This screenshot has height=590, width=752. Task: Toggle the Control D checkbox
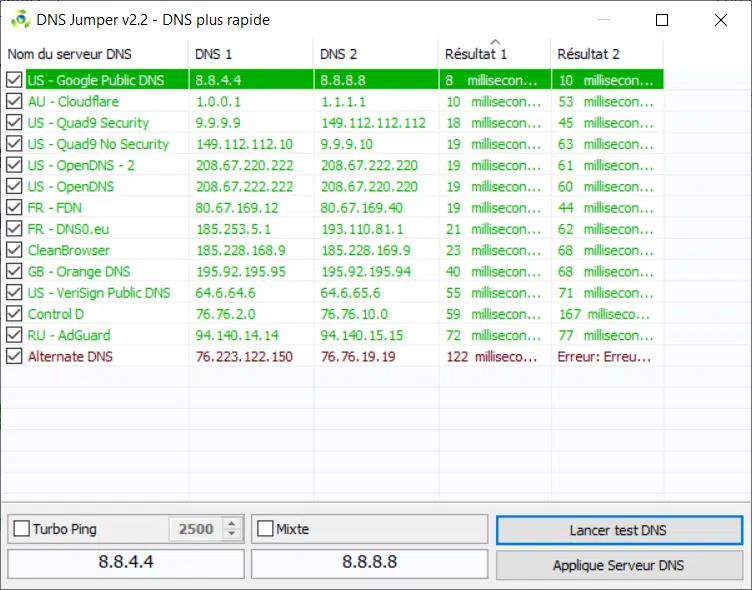click(x=14, y=314)
